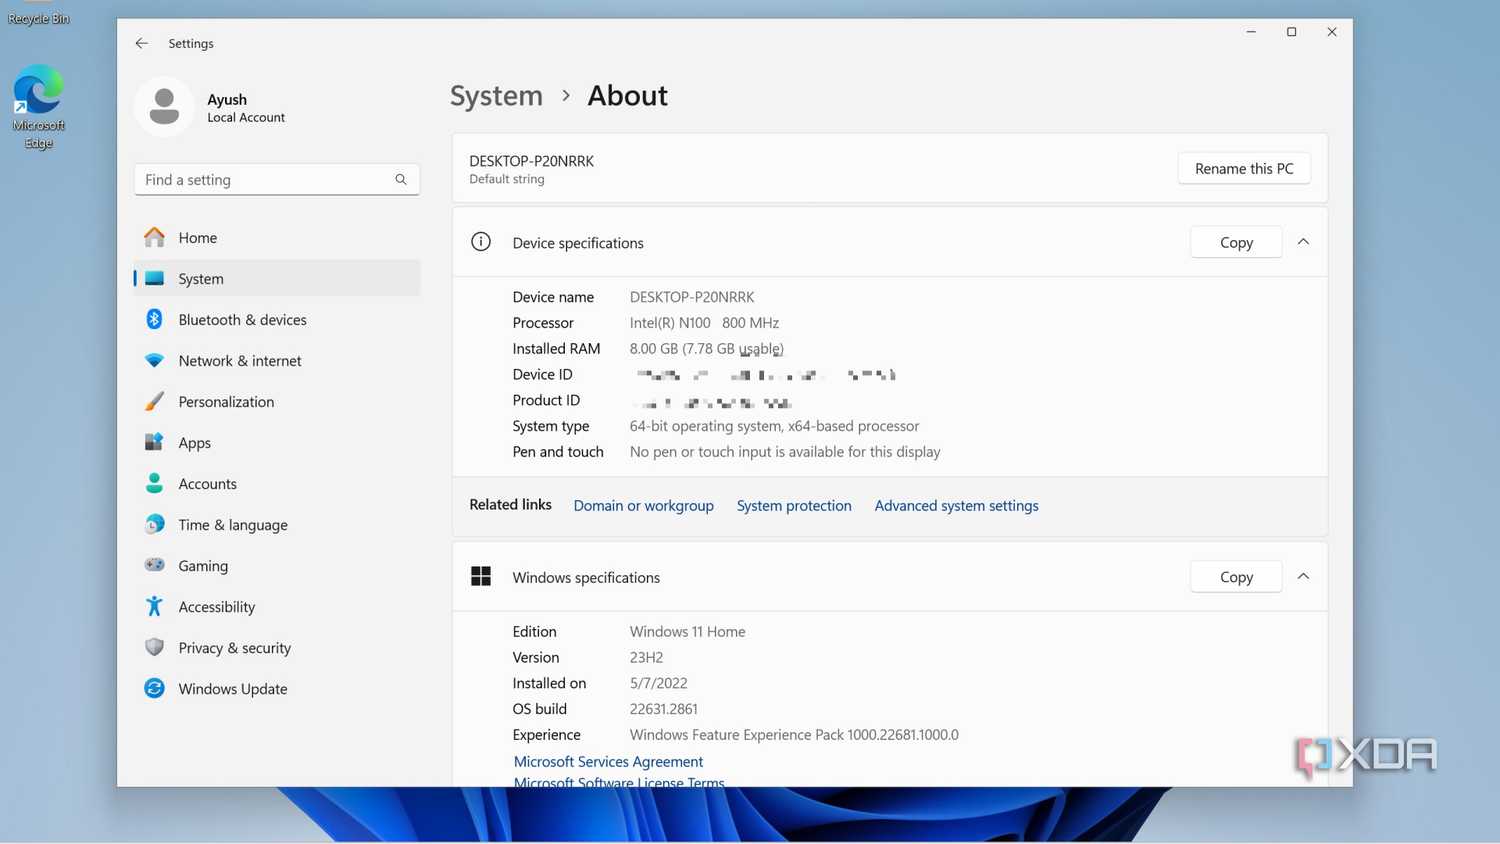Click the Windows Update sync icon
Viewport: 1500px width, 844px height.
point(154,688)
